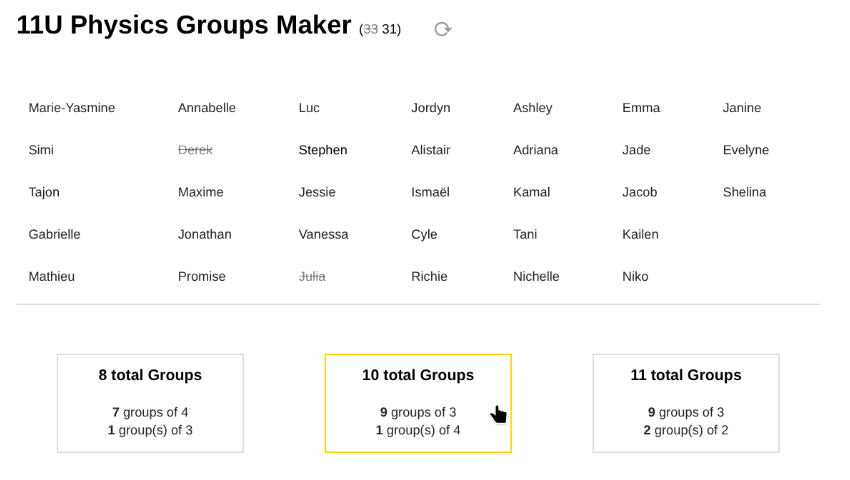The height and width of the screenshot is (480, 850).
Task: Mark Gabrielle as absent
Action: point(55,234)
